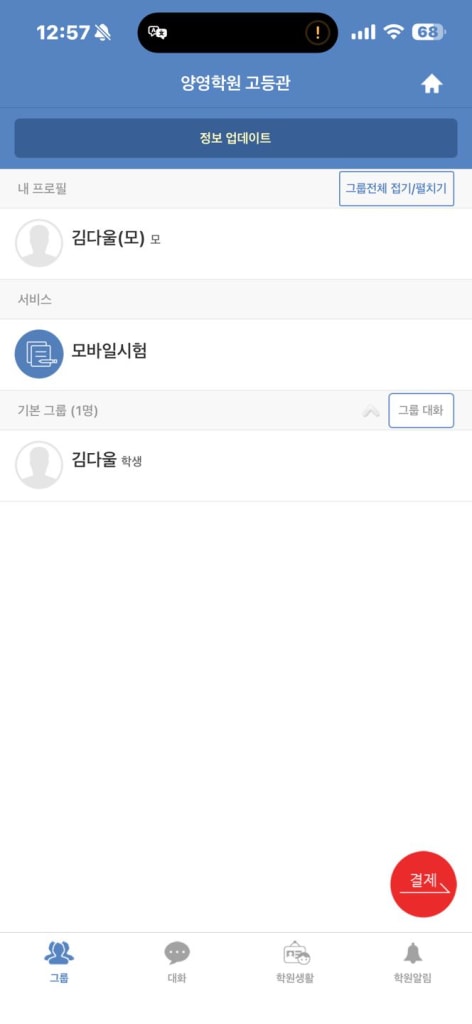Tap the student 김다울 avatar picture
This screenshot has width=472, height=1024.
(39, 465)
